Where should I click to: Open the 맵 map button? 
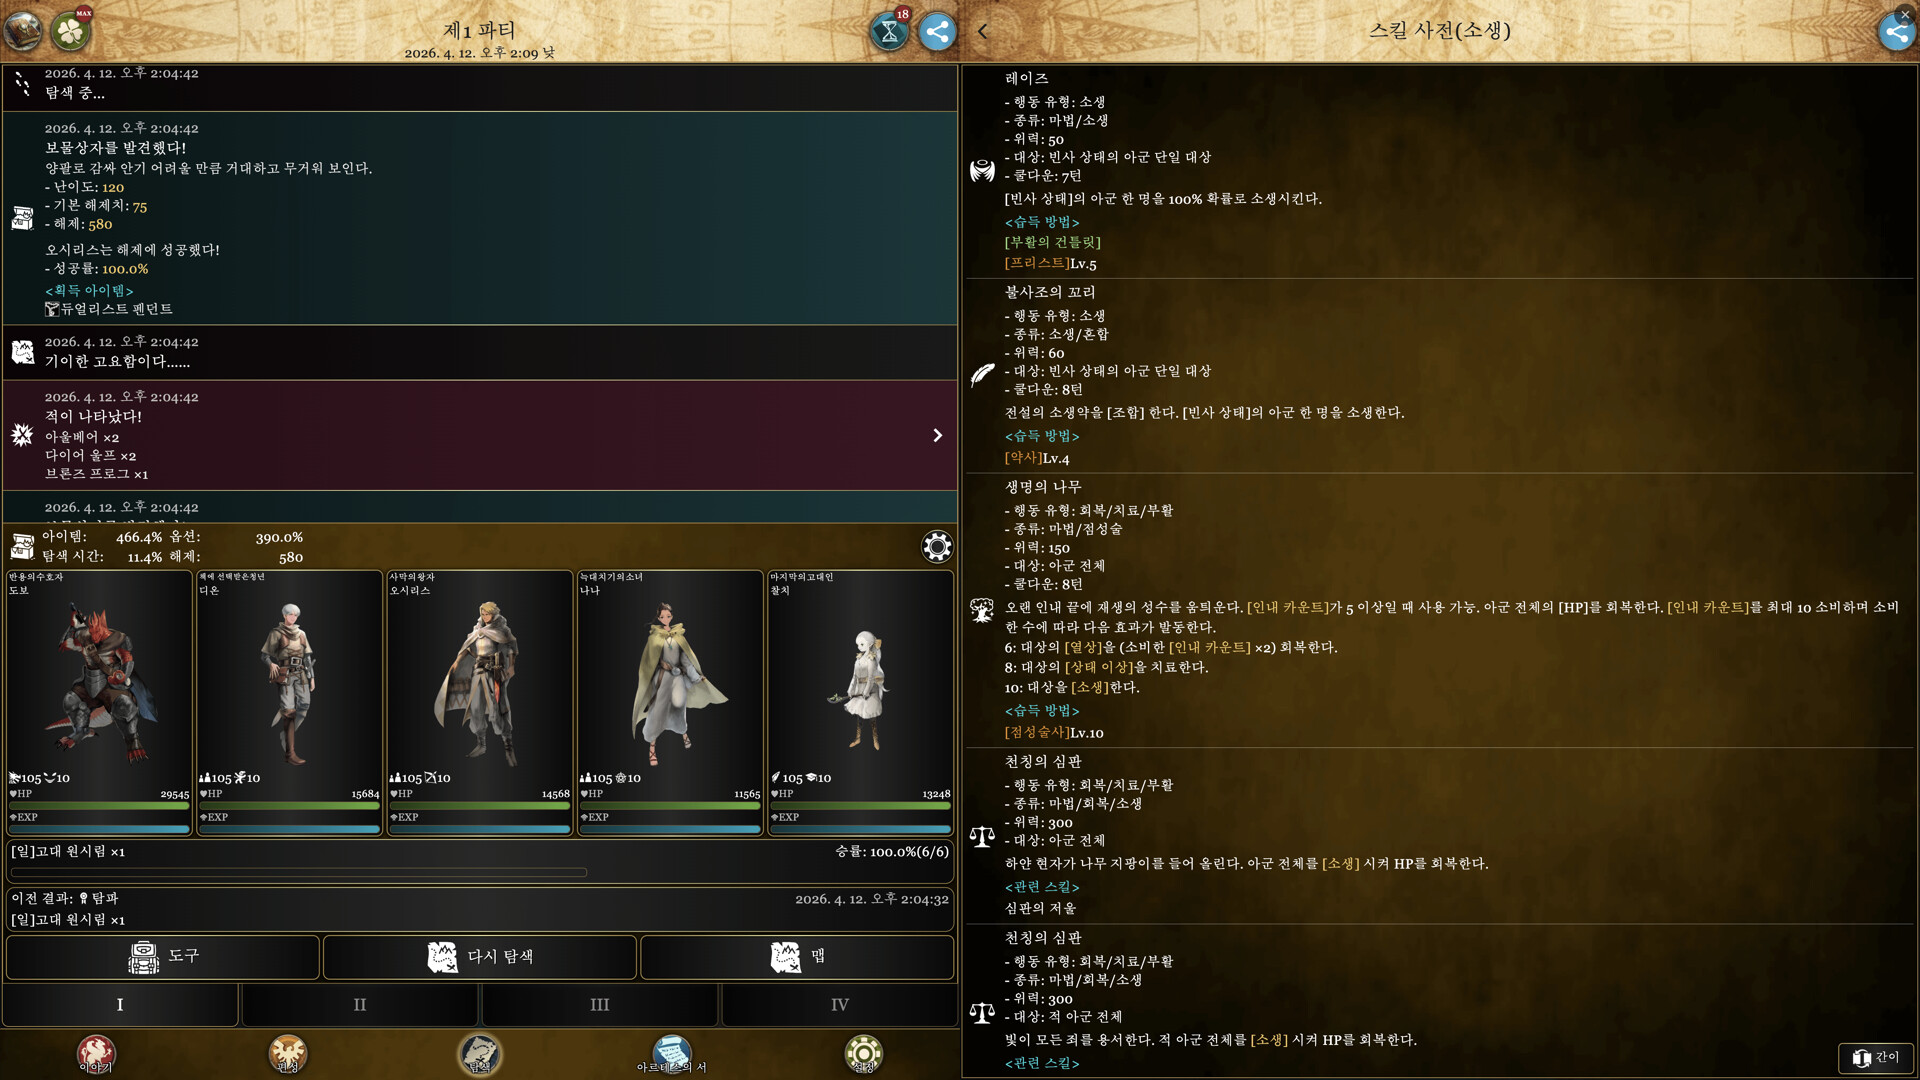click(797, 957)
